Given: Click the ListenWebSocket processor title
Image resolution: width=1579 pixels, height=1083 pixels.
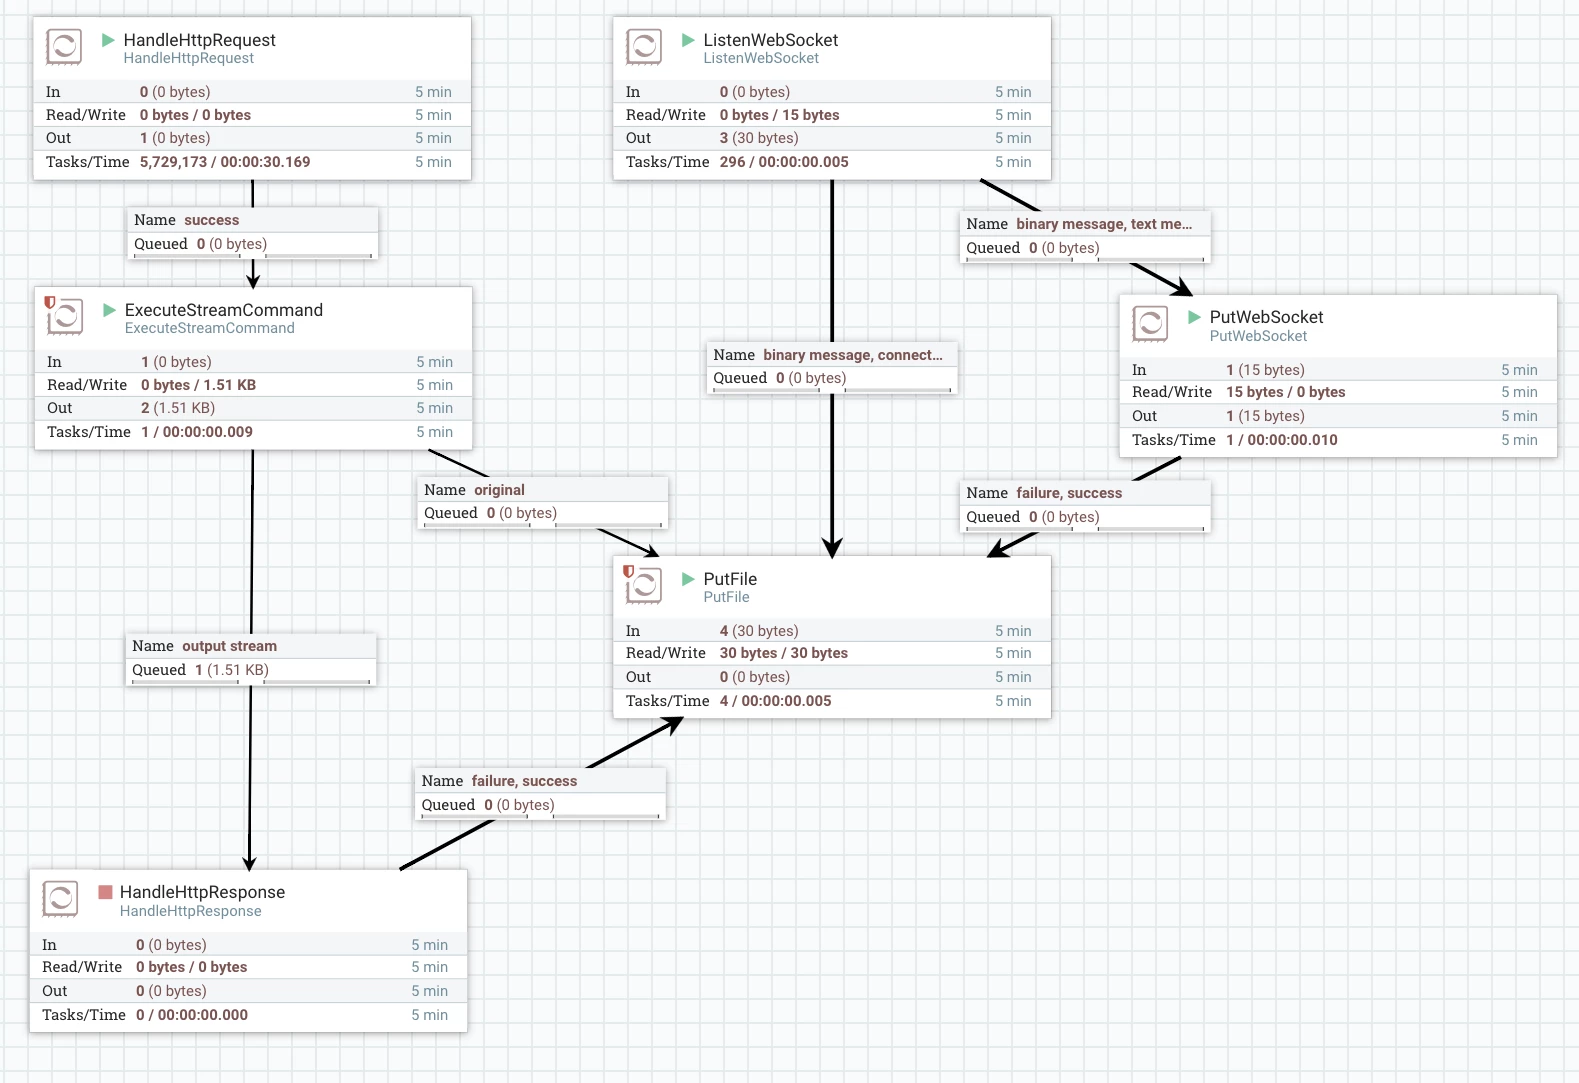Looking at the screenshot, I should pyautogui.click(x=771, y=40).
